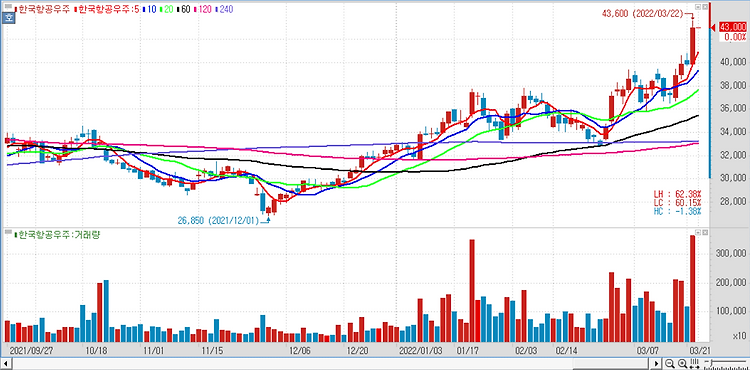Select the 한국항공우주 price series legend
The image size is (750, 370).
pos(42,9)
